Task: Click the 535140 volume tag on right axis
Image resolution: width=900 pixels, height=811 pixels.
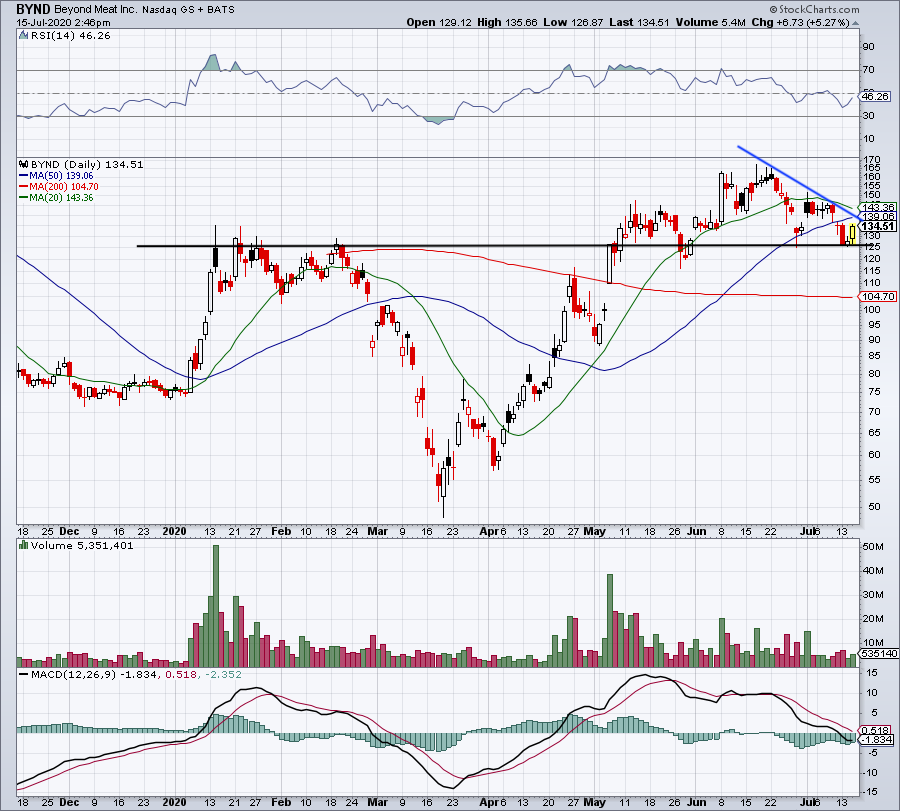Action: (879, 654)
